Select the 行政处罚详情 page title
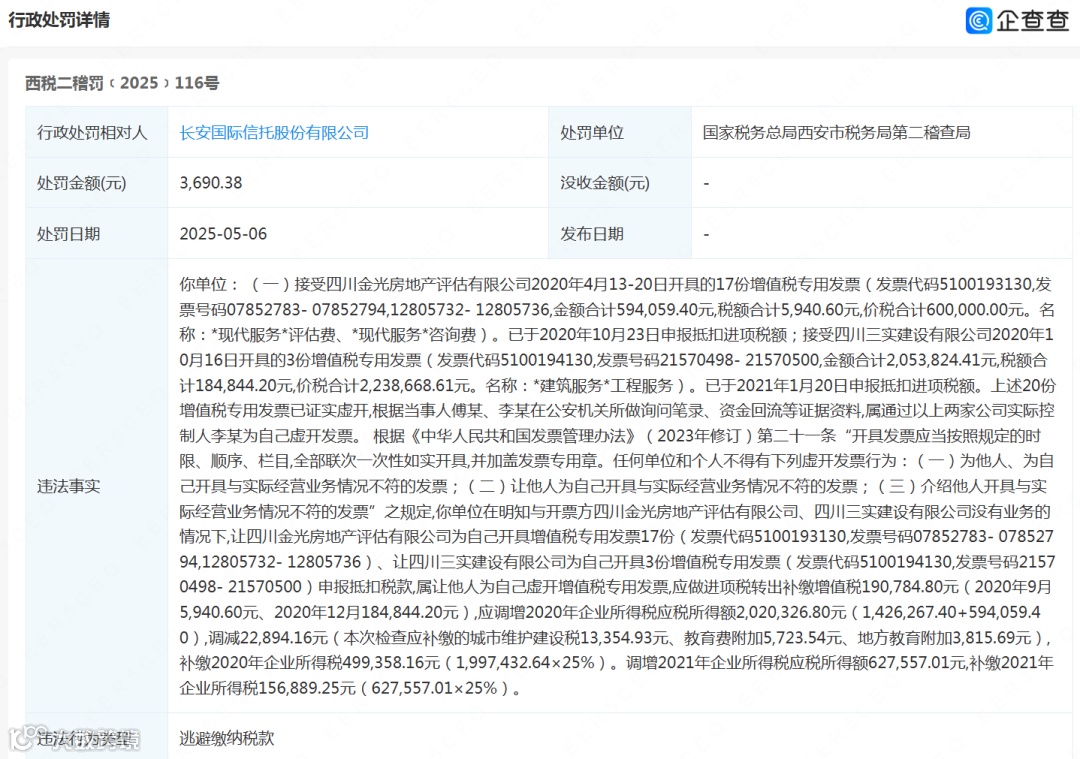This screenshot has width=1080, height=759. point(59,19)
